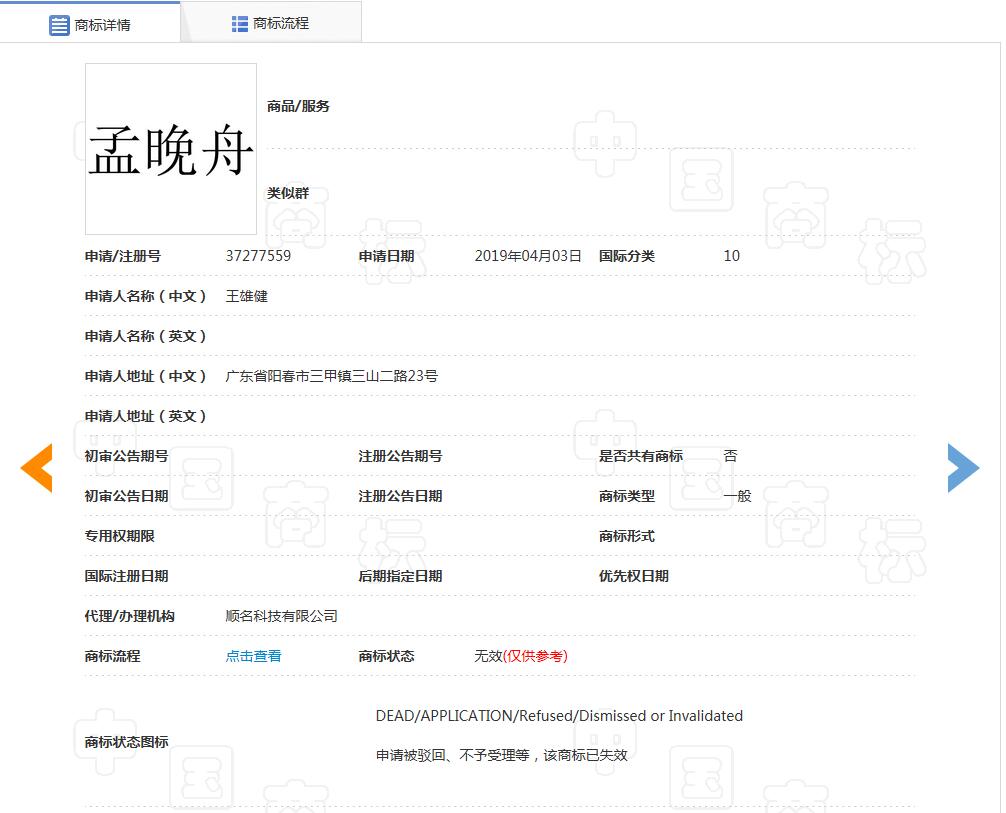Open the 点击查看 trademark flow link
The width and height of the screenshot is (1006, 813).
[x=253, y=656]
